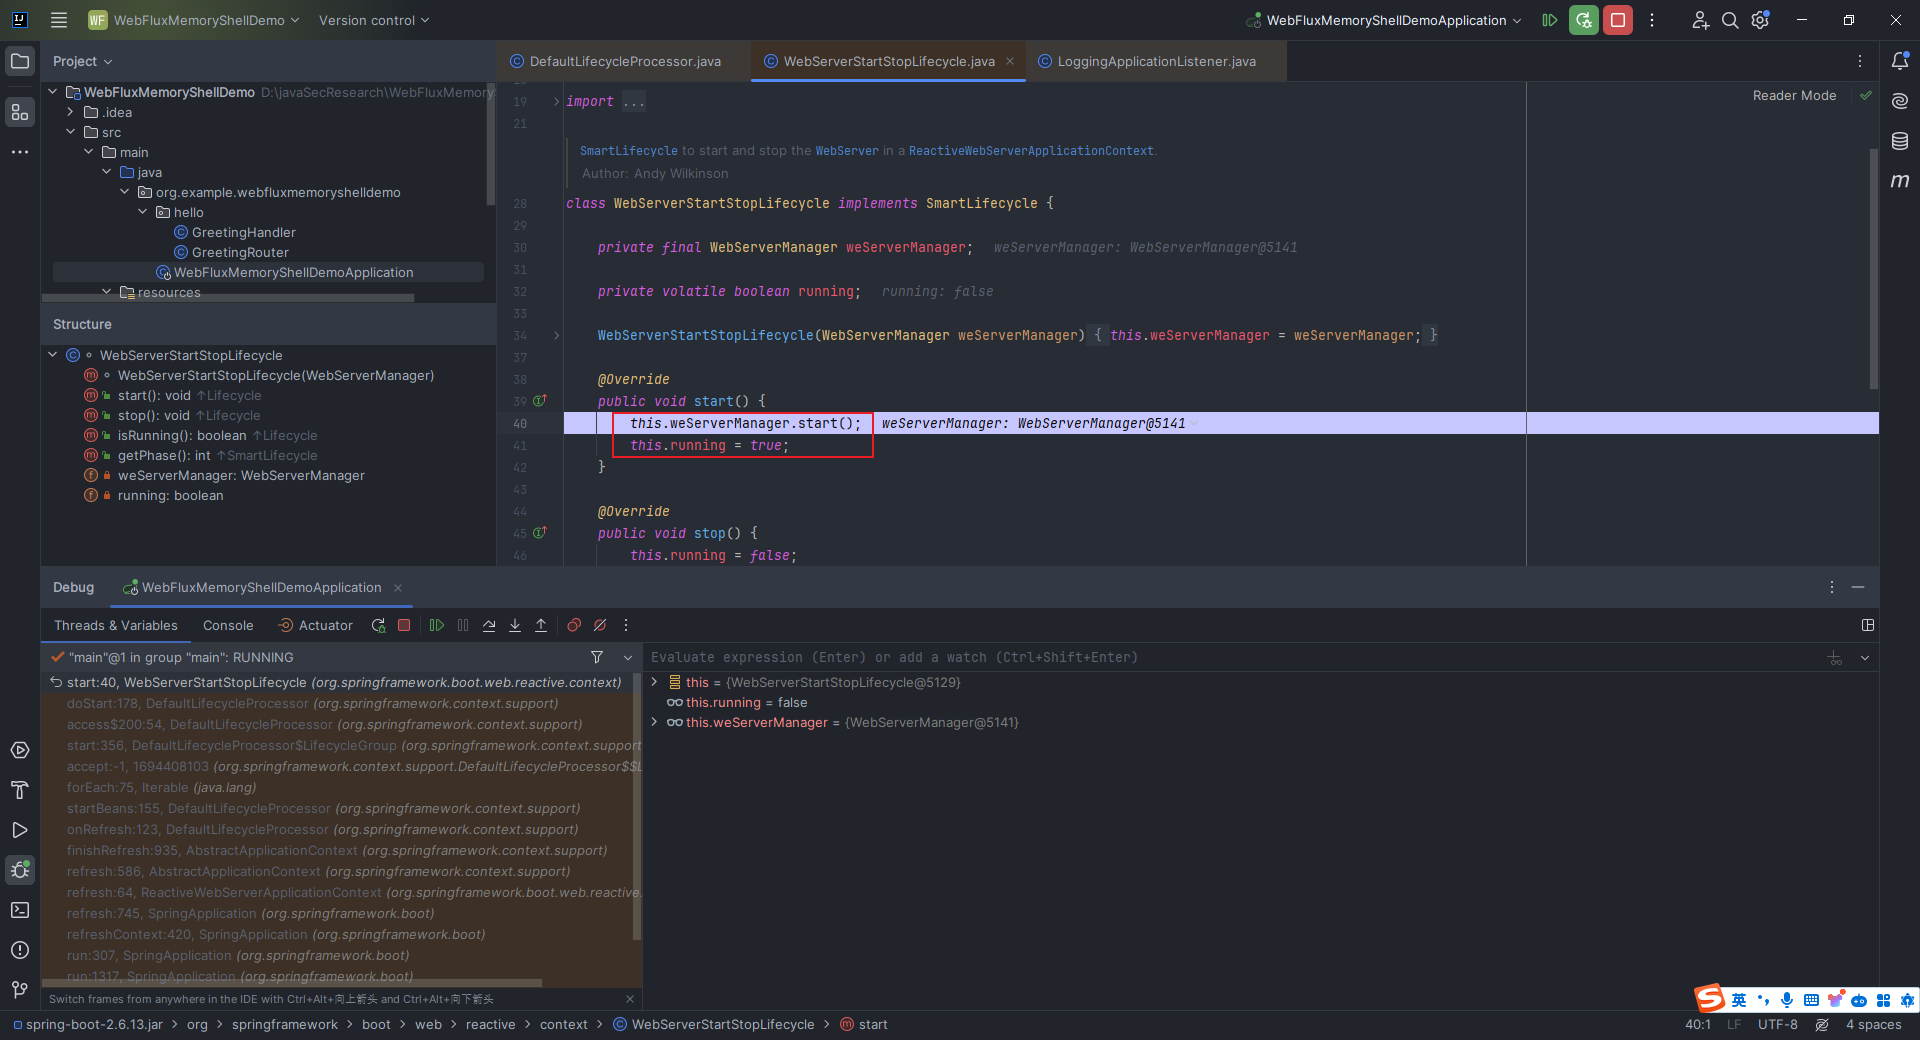1920x1040 pixels.
Task: Expand the folded import block
Action: (557, 101)
